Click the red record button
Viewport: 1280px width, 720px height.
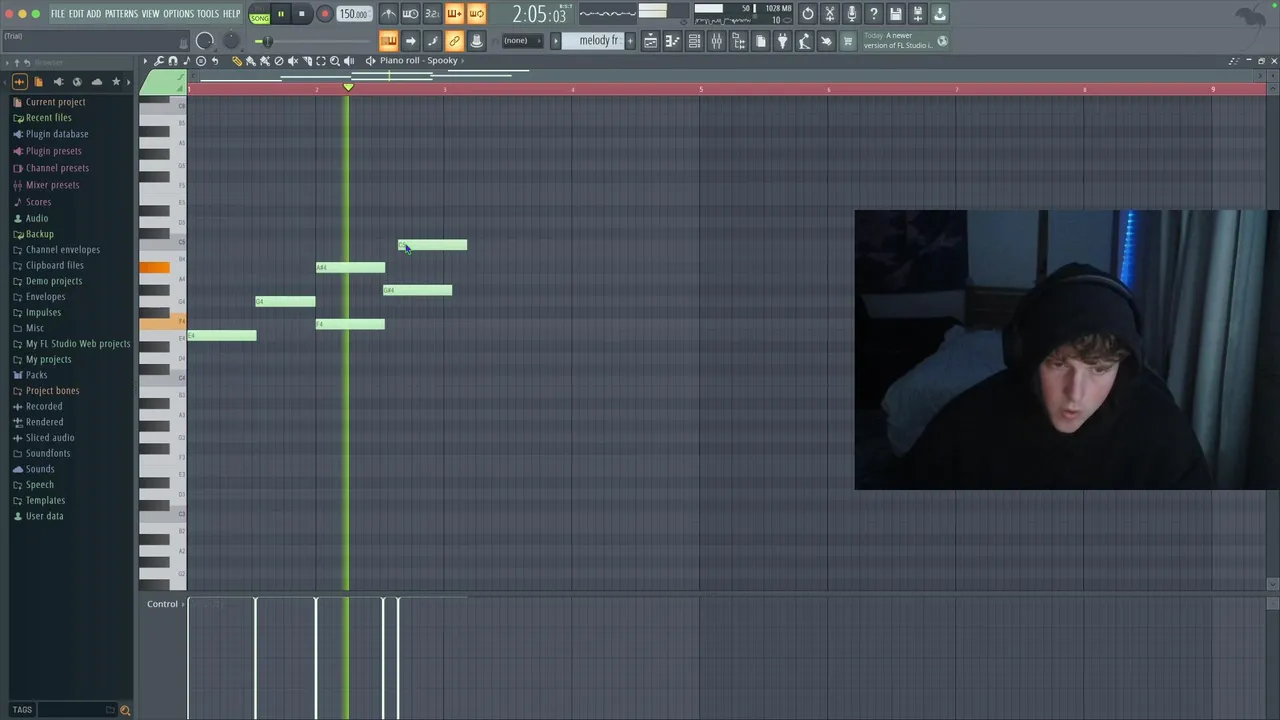[324, 14]
